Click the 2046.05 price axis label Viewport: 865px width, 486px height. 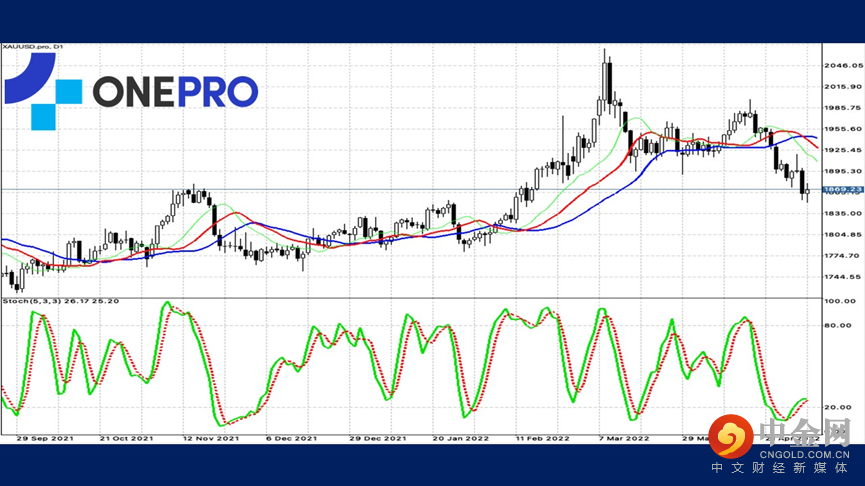(843, 66)
